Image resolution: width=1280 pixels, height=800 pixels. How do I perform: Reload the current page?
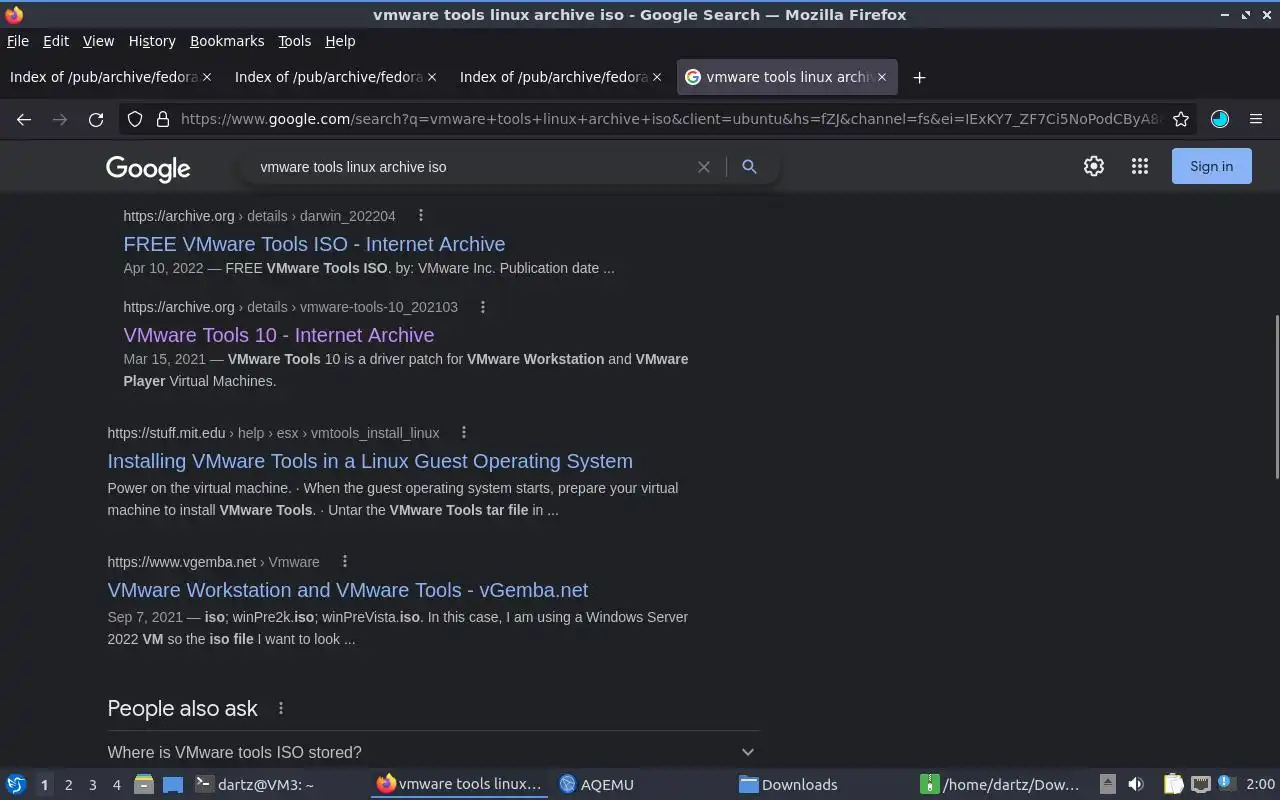coord(96,119)
